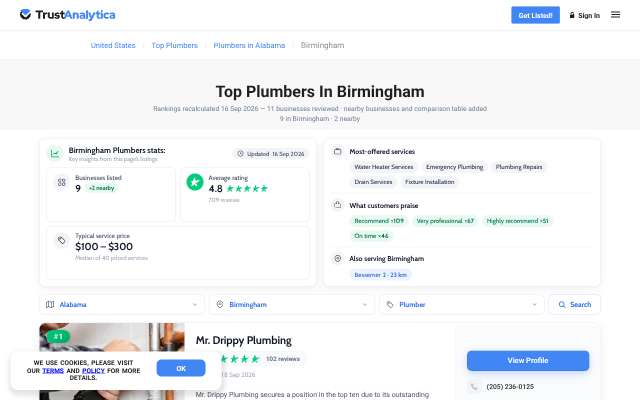Click the On time praise chip
This screenshot has height=400, width=640.
[371, 236]
